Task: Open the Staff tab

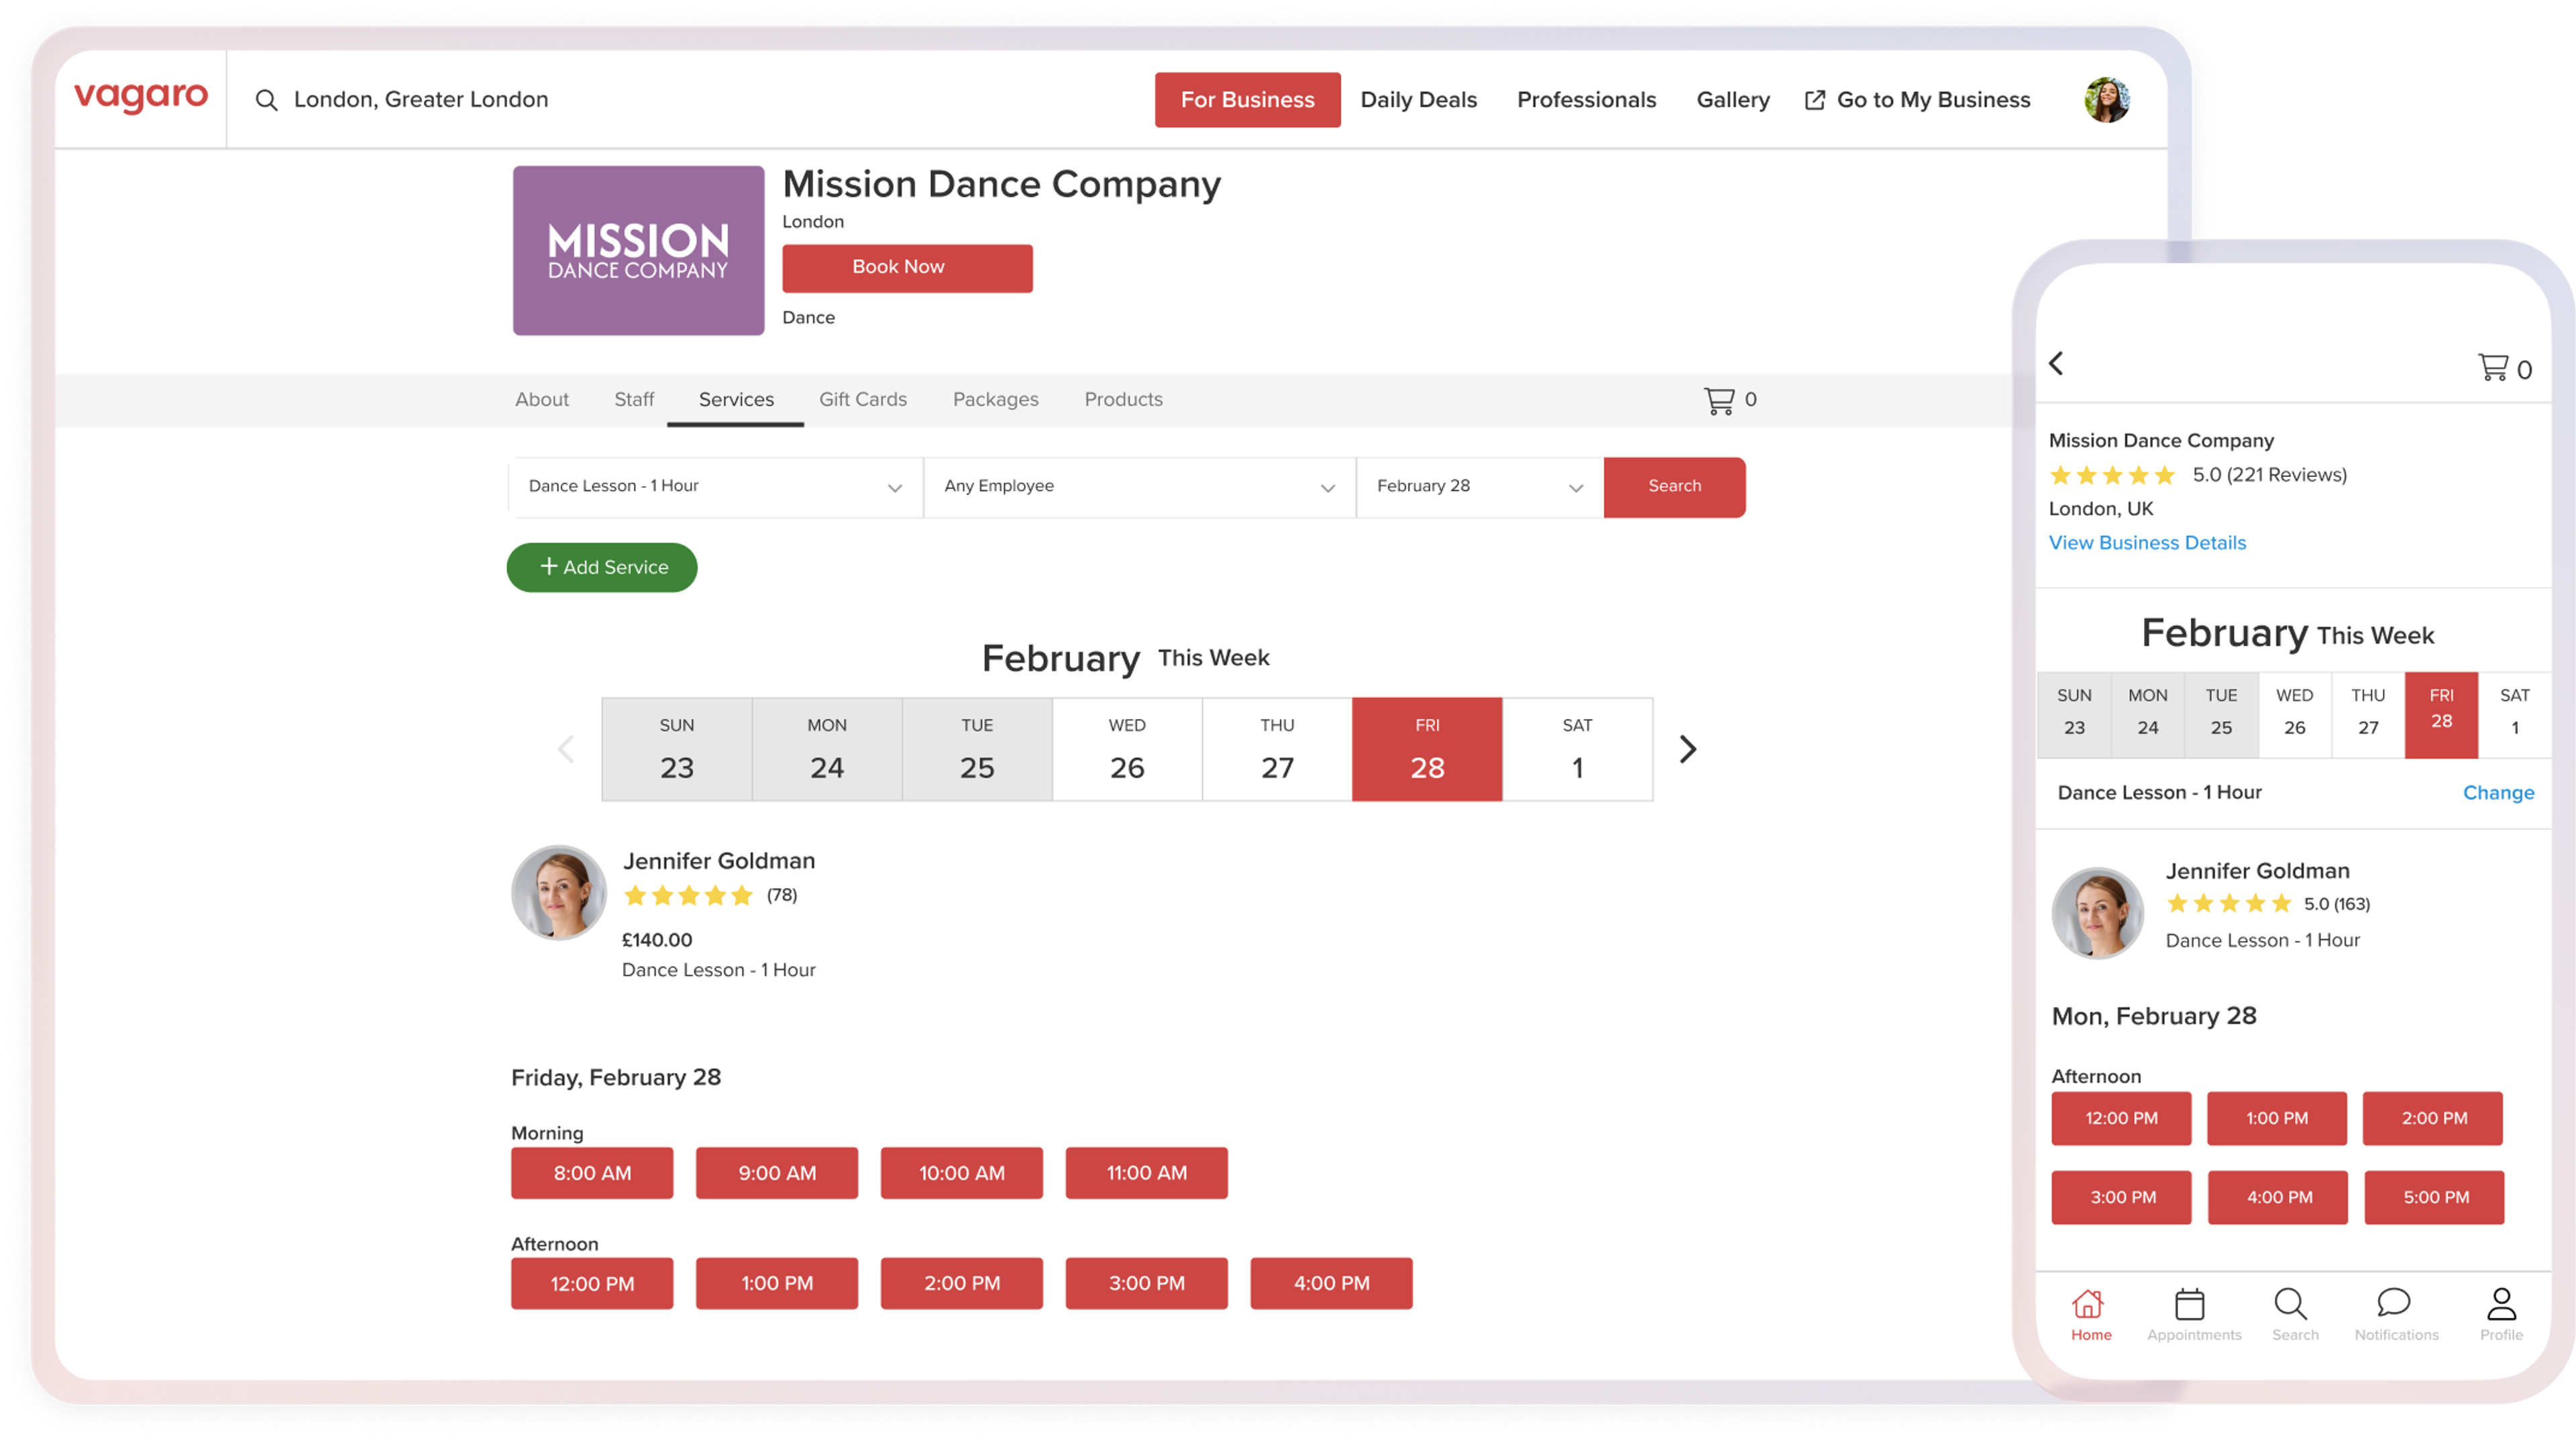Action: (634, 400)
